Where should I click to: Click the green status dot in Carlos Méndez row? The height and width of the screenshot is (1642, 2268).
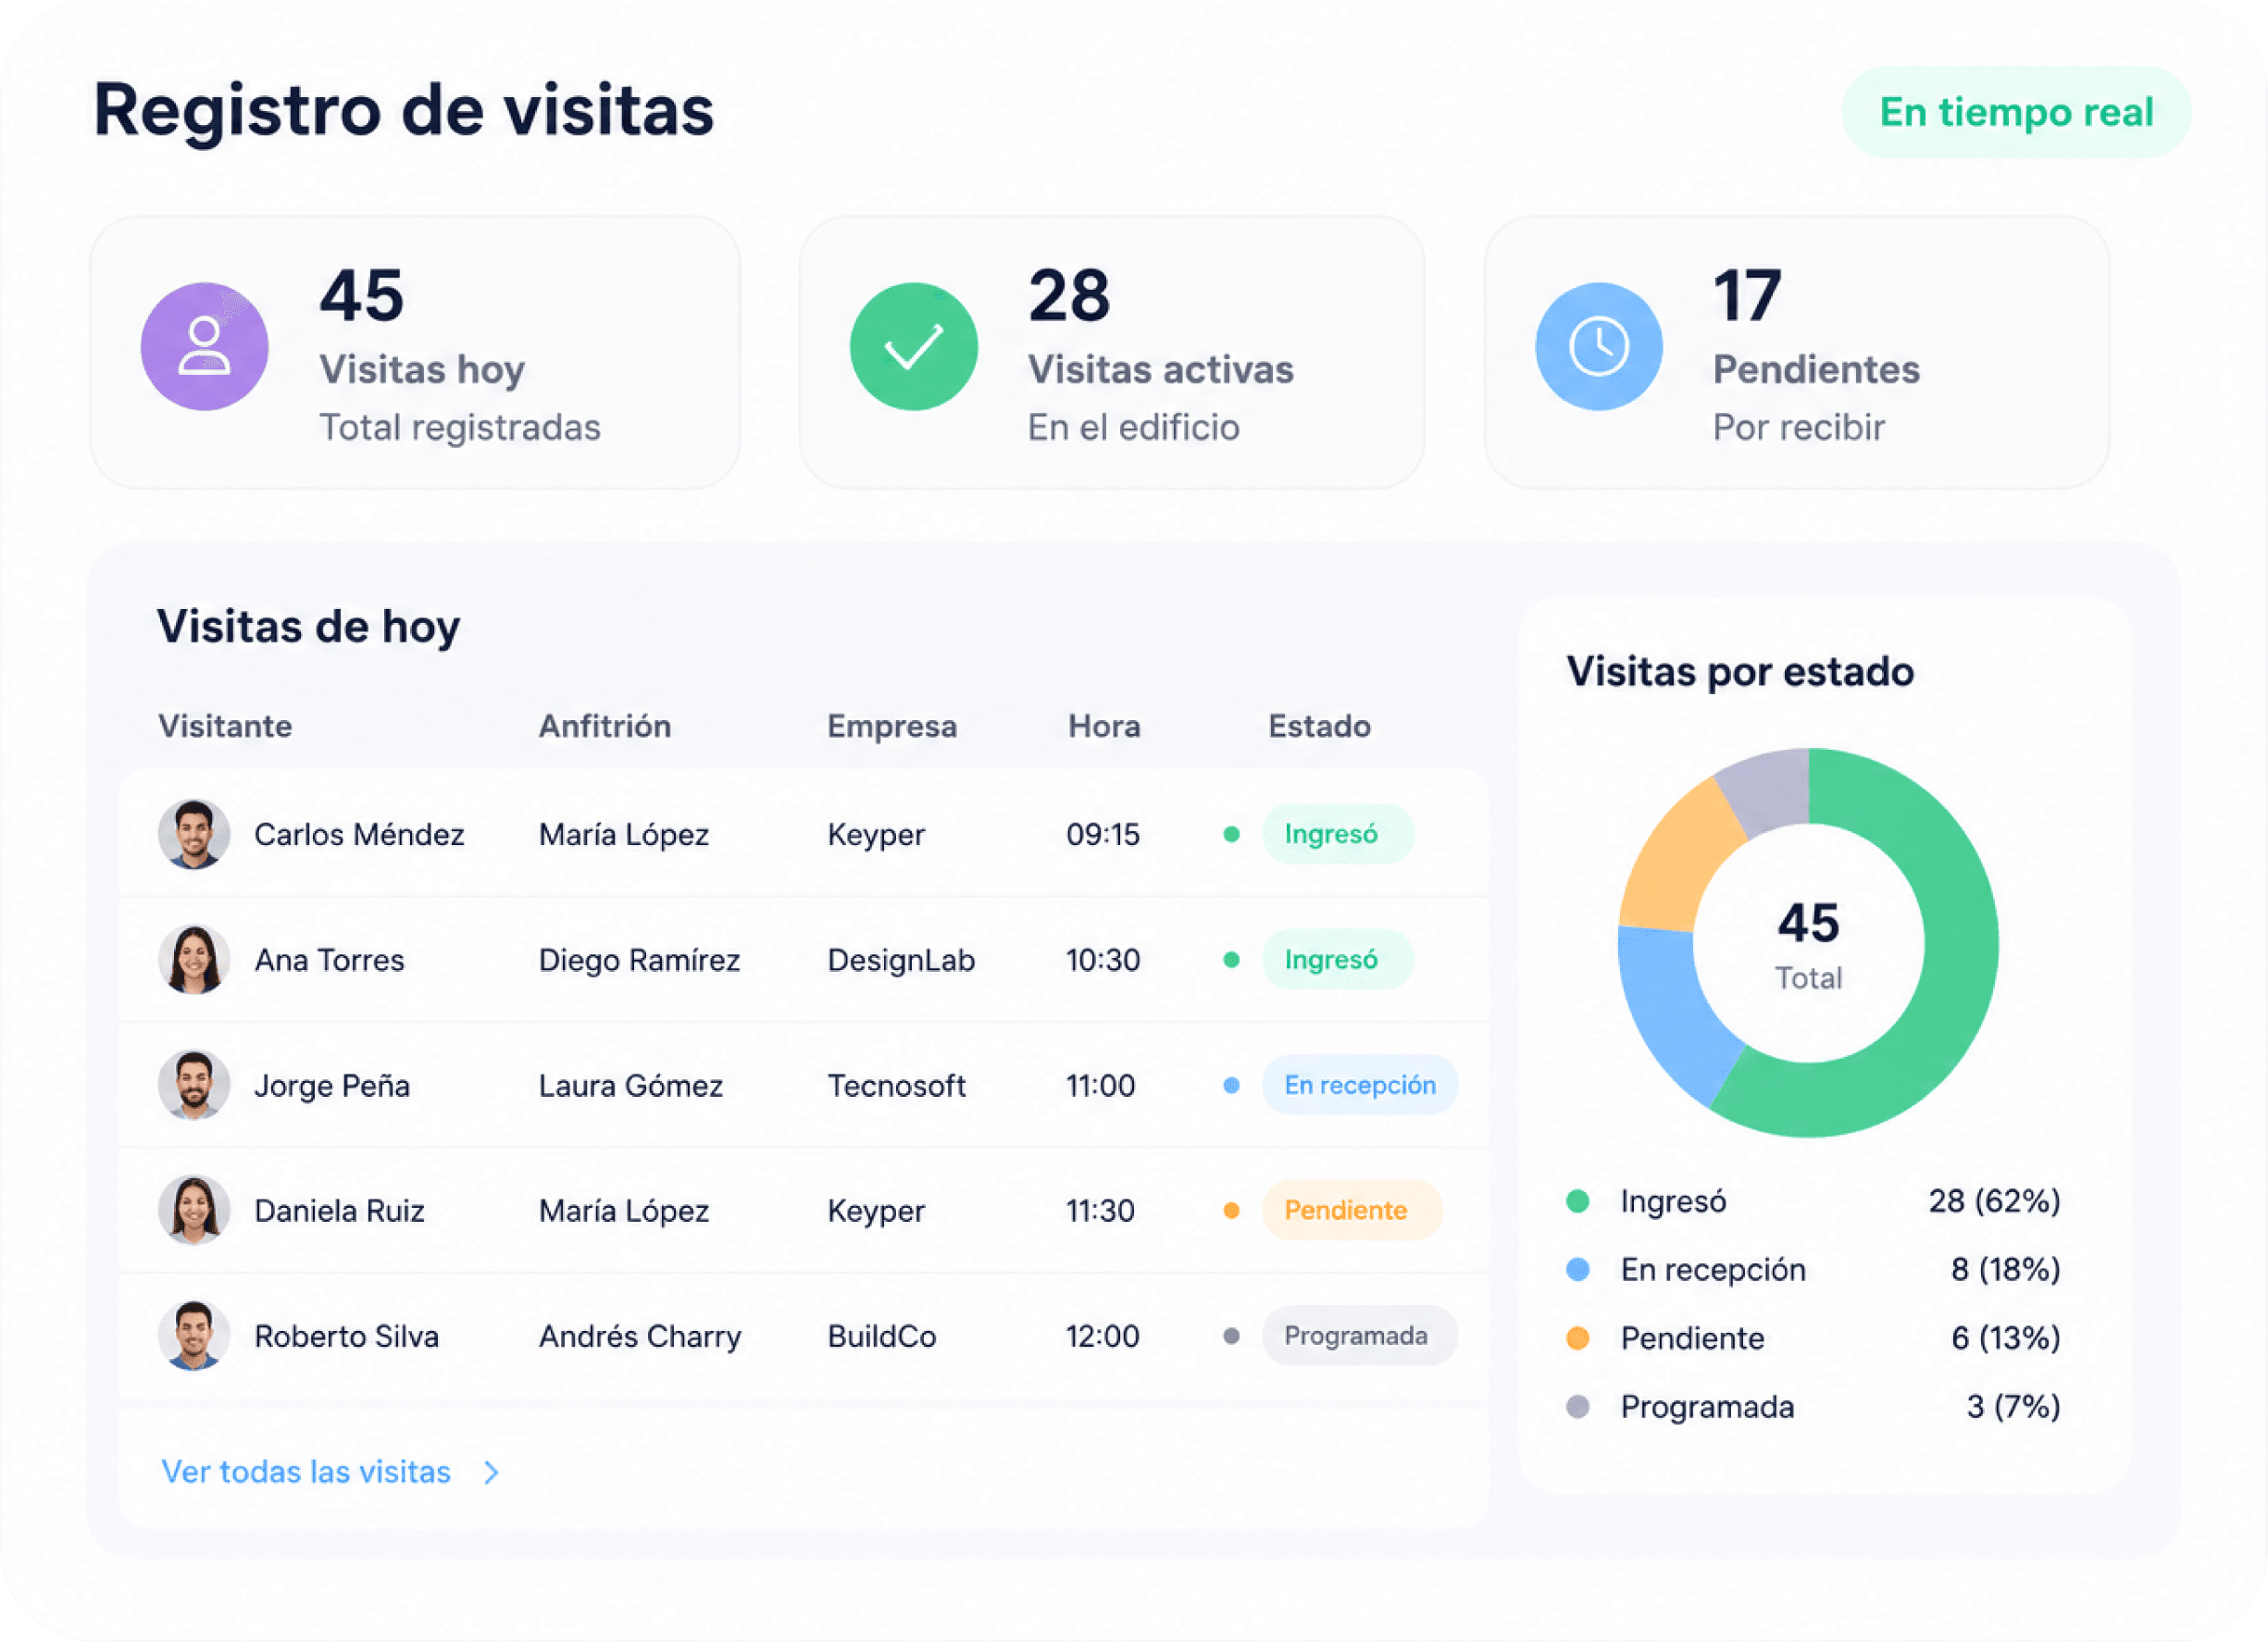point(1232,834)
